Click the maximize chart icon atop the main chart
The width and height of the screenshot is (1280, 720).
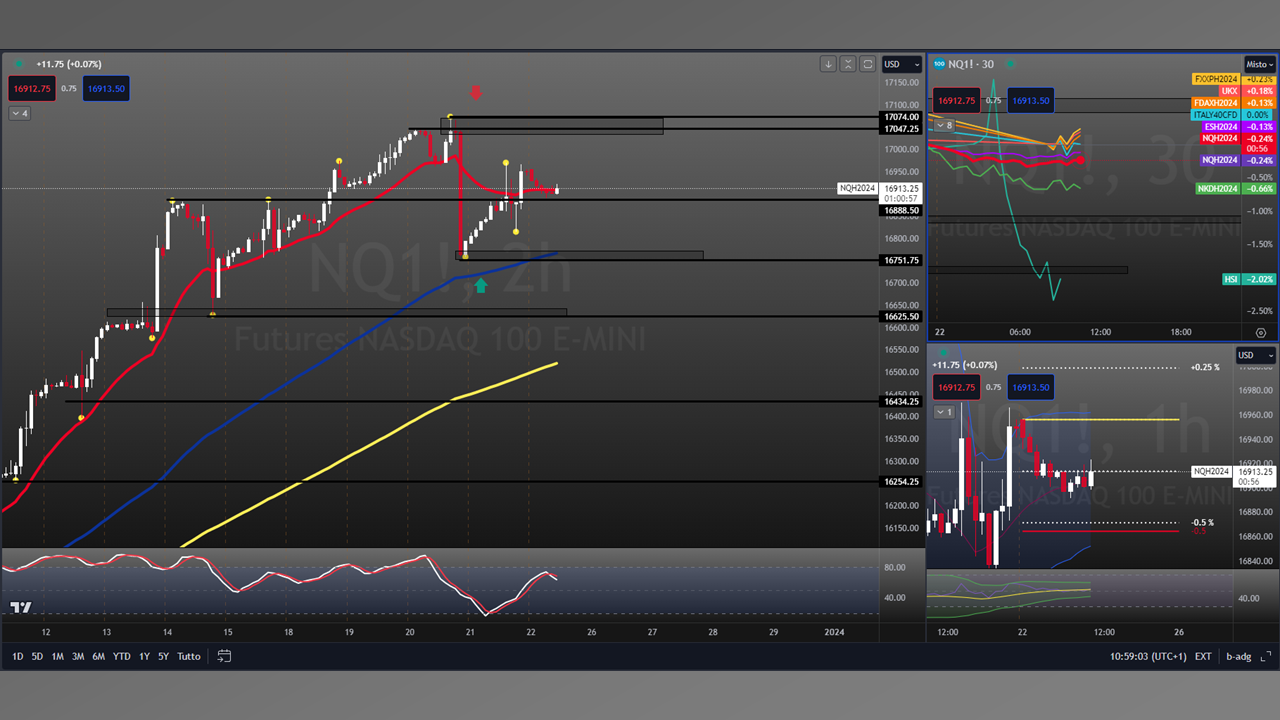(x=867, y=64)
